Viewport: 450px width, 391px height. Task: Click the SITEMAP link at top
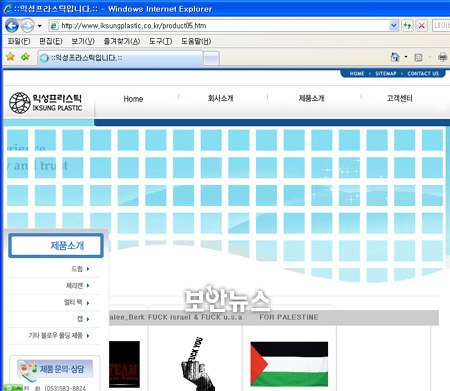tap(386, 74)
